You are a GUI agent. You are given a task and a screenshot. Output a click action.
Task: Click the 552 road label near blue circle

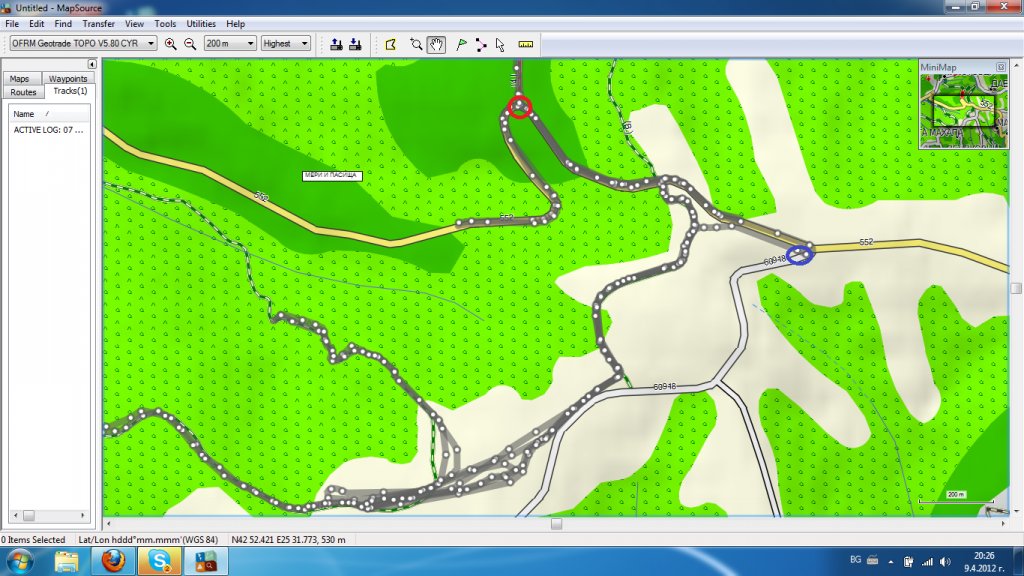click(x=866, y=242)
